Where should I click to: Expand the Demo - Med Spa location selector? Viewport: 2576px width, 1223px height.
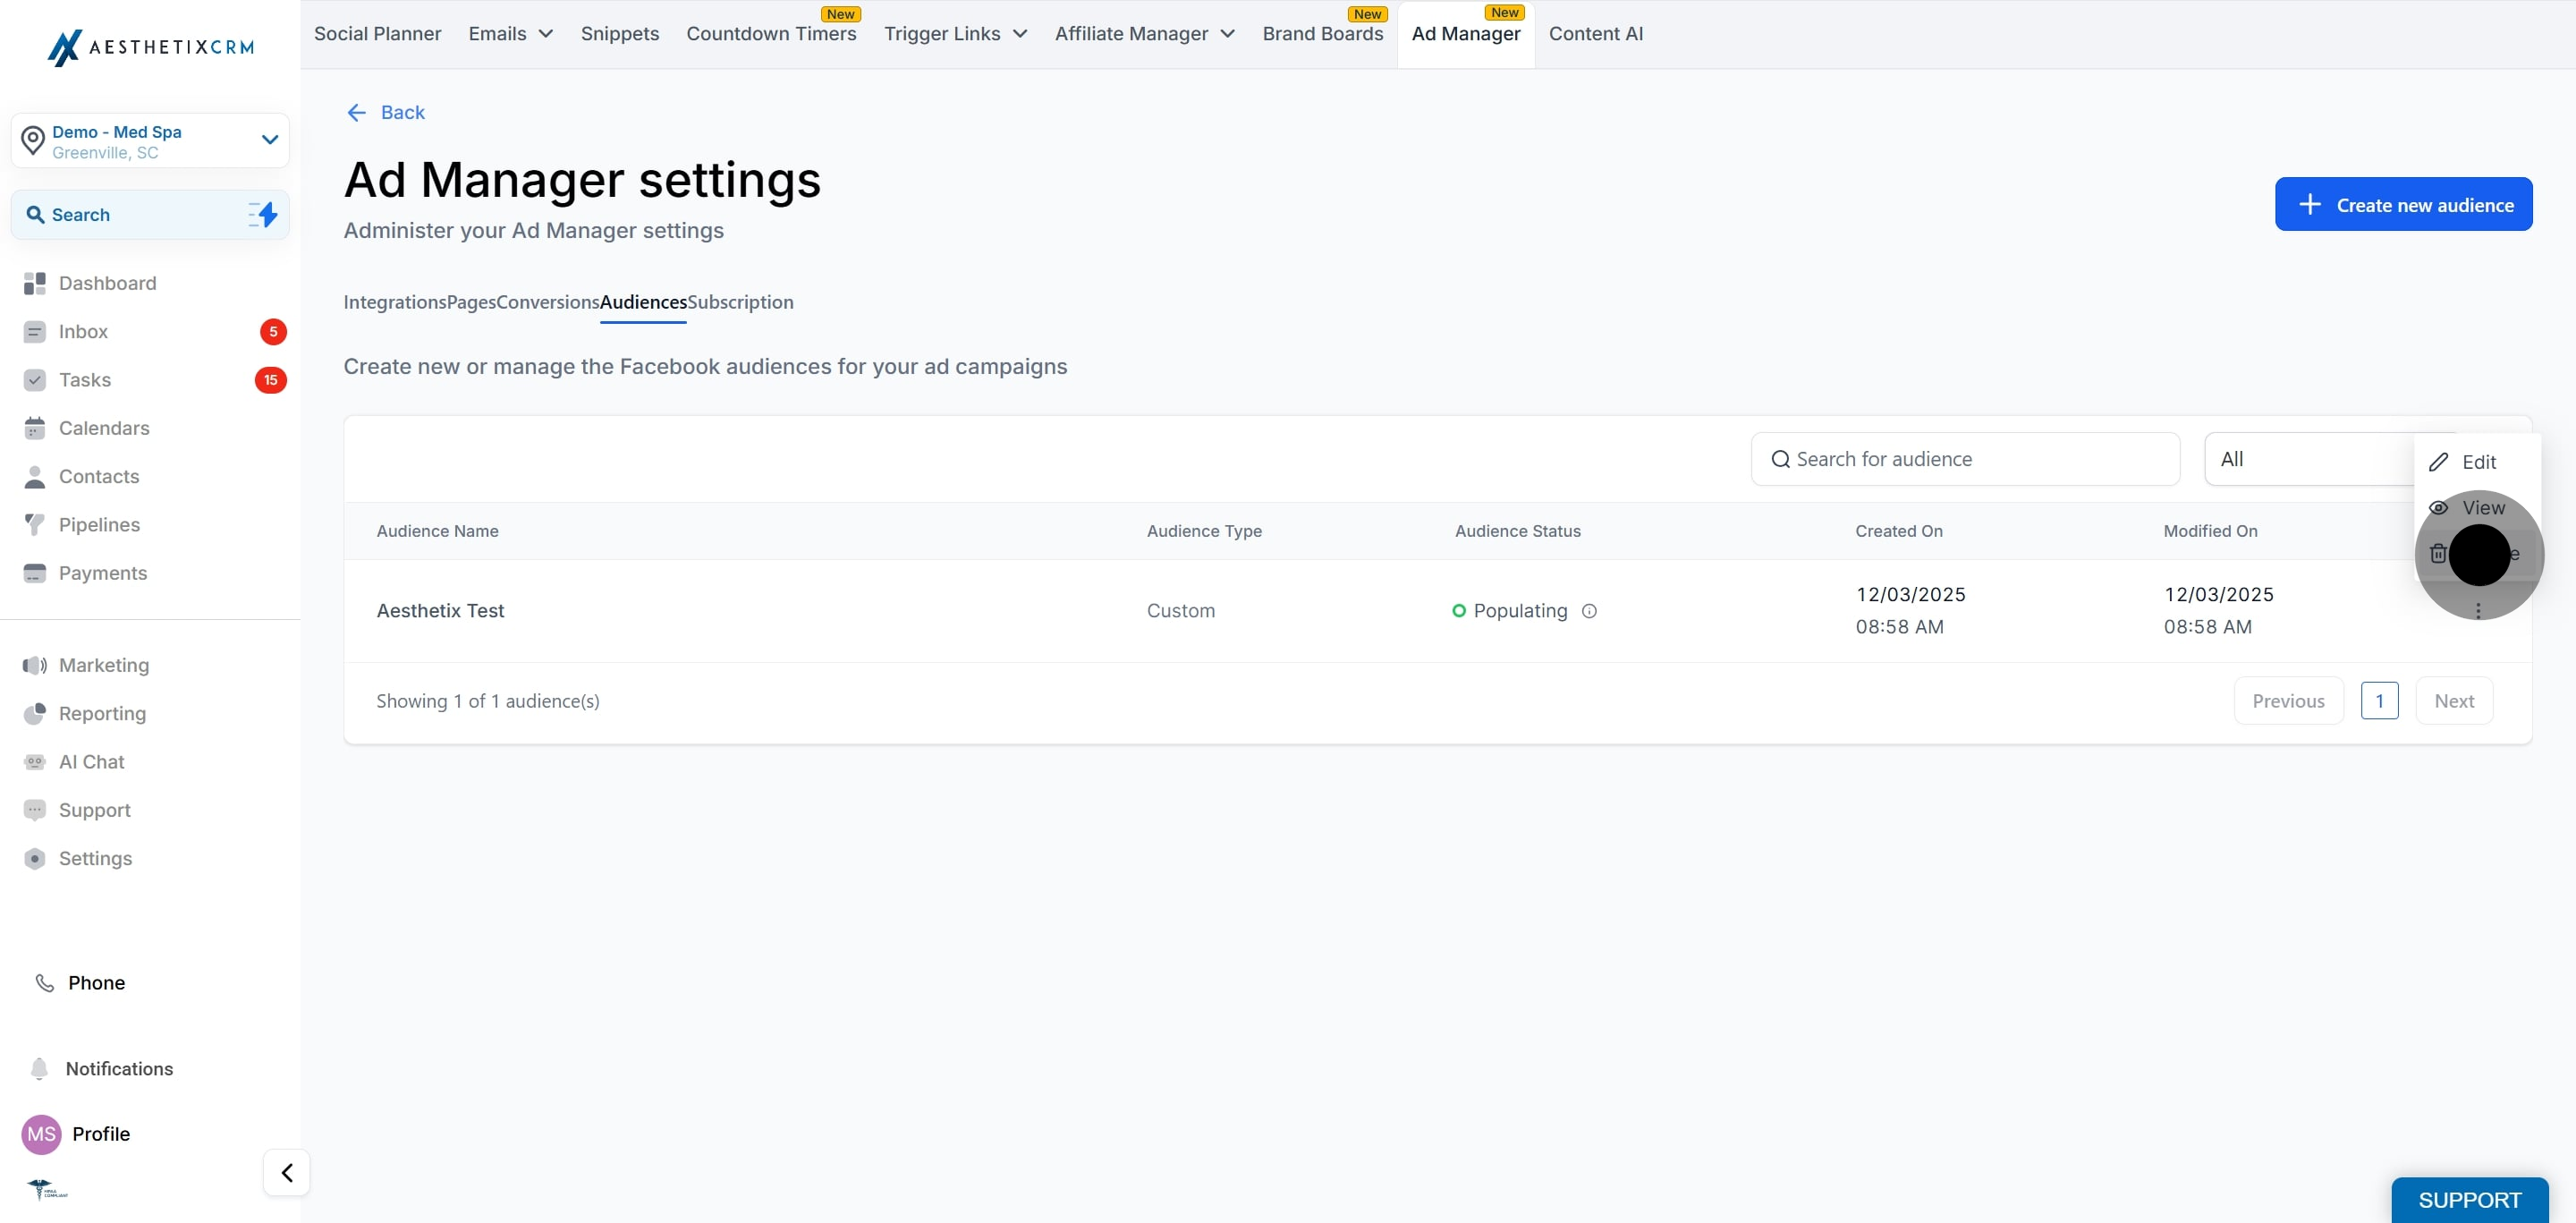point(150,141)
